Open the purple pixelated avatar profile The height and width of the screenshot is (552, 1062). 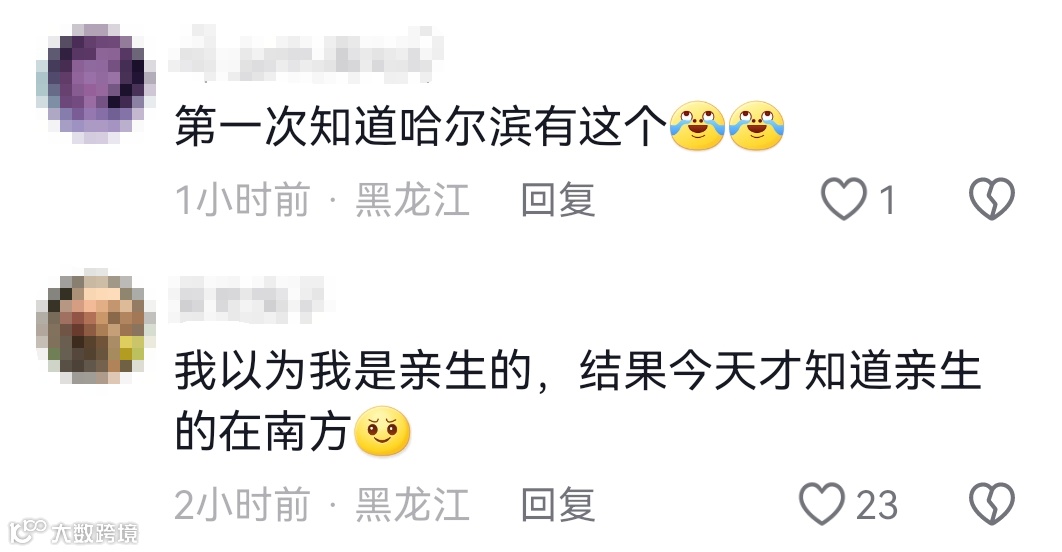coord(96,83)
